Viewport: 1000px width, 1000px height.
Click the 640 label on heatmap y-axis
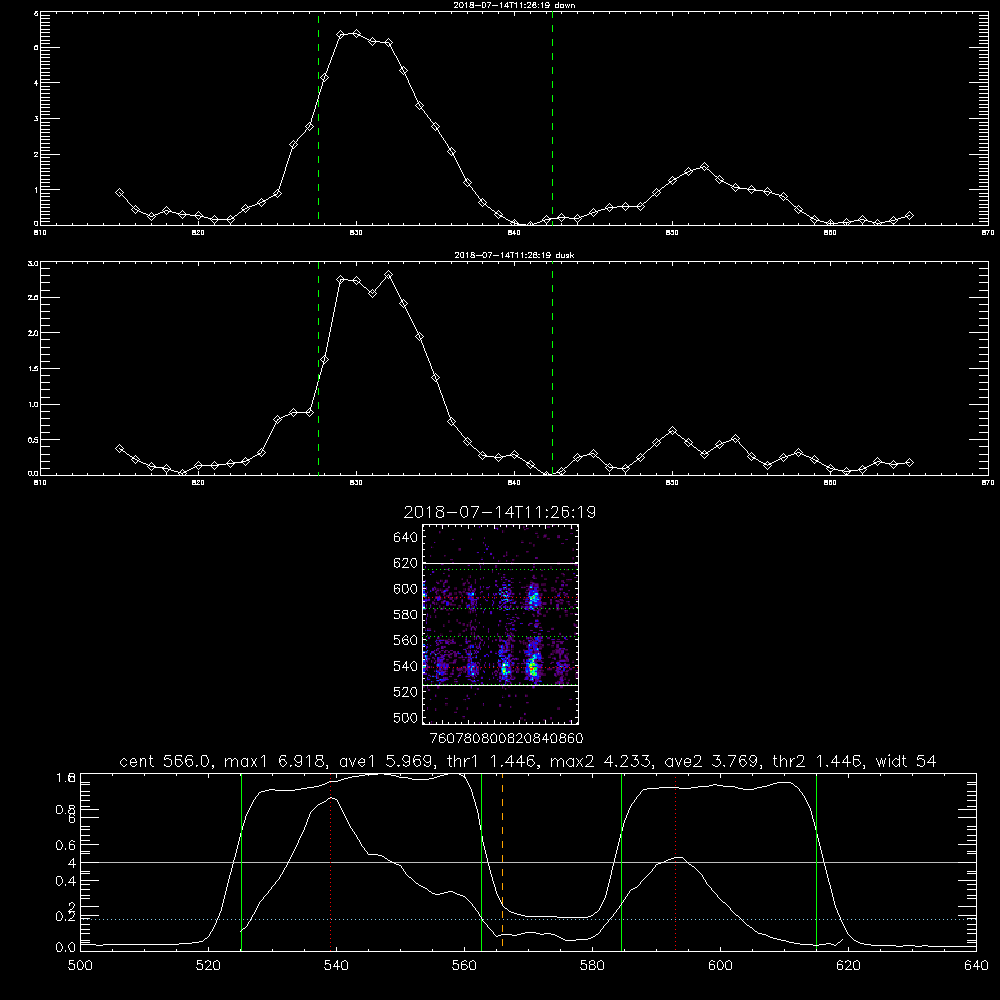tap(406, 538)
